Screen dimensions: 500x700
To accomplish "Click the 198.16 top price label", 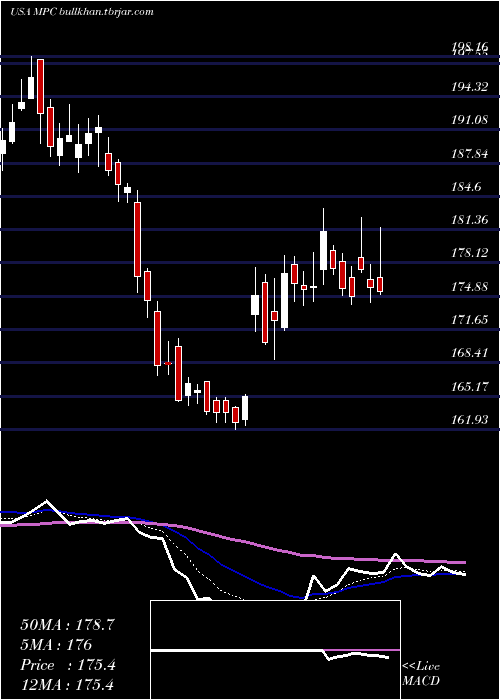I will tap(469, 47).
